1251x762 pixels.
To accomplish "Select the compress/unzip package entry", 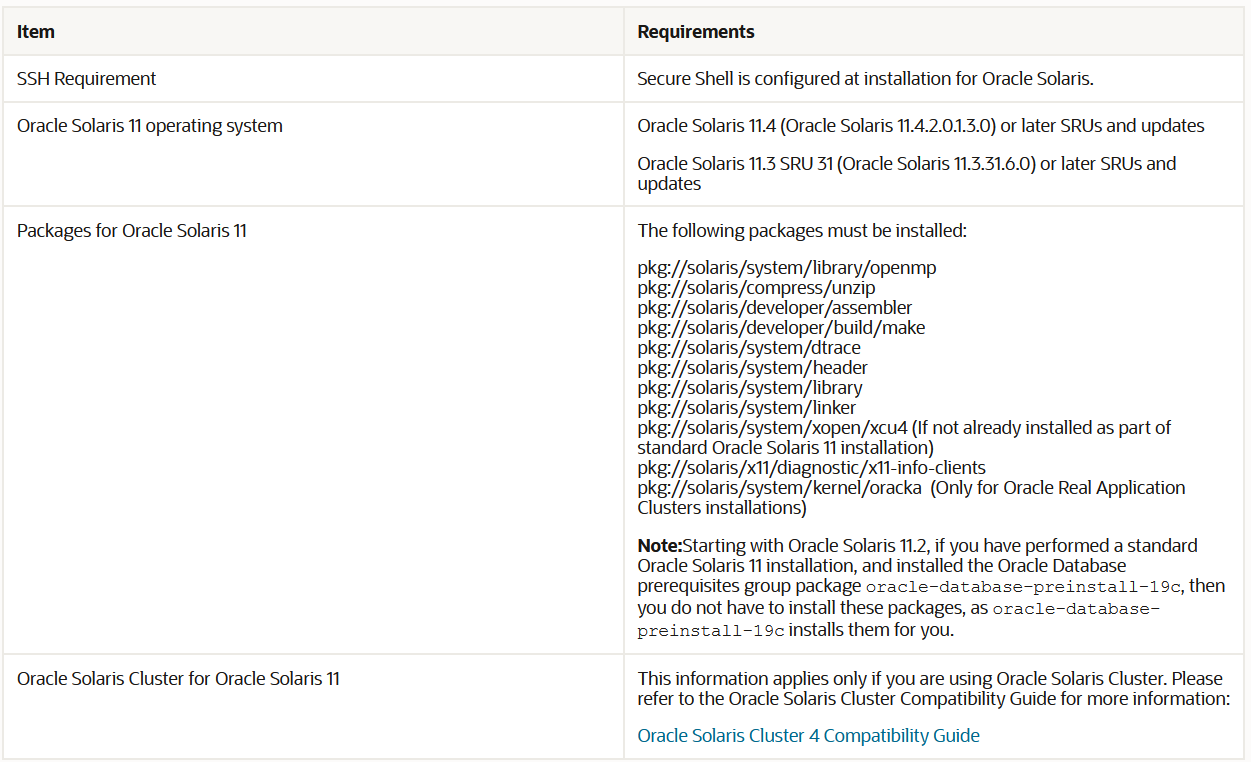I will tap(756, 287).
